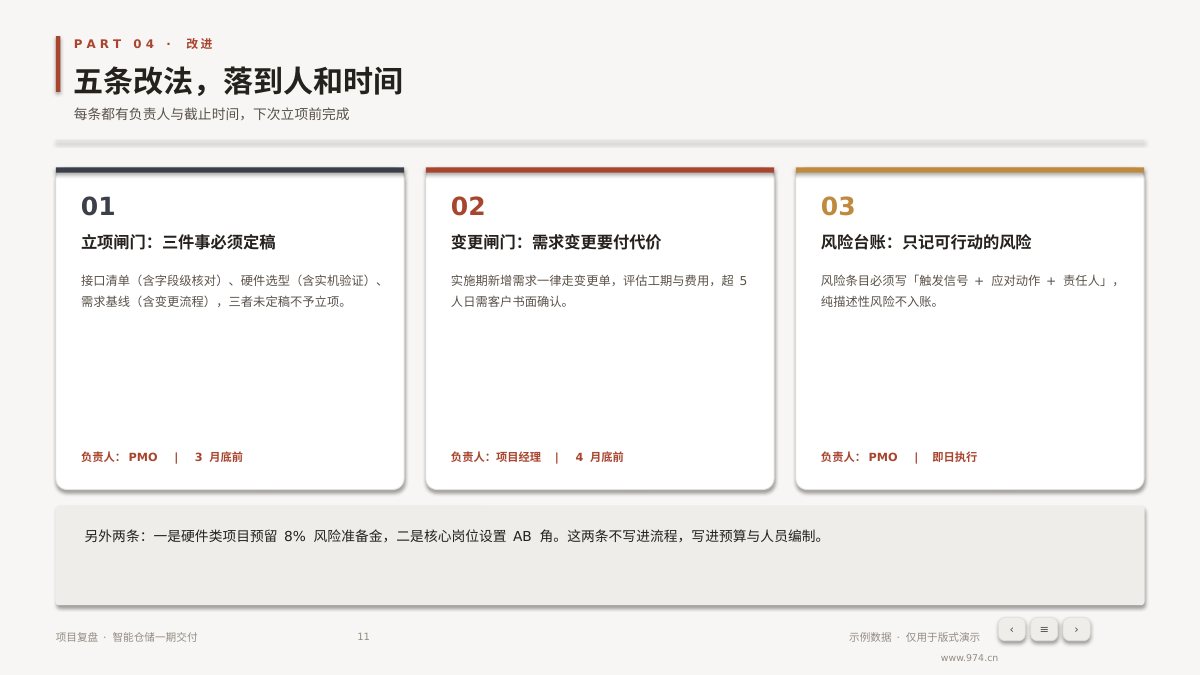The height and width of the screenshot is (675, 1200).
Task: Select heading '立项闸门：三件事必须定稿'
Action: 178,242
